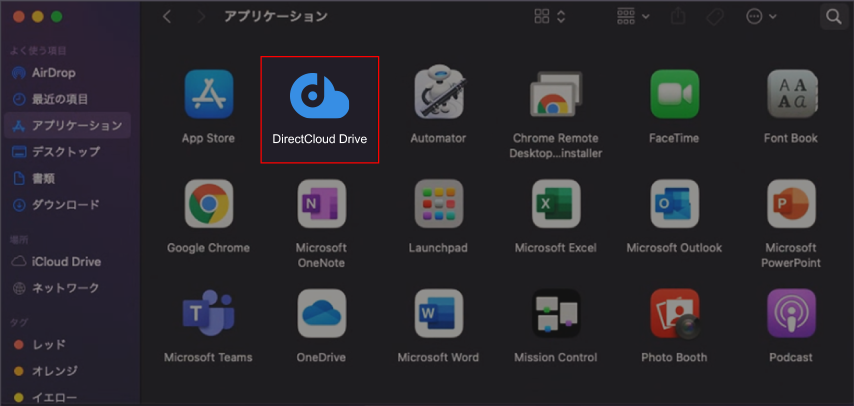Click the 'DirectCloud Drive' name label
This screenshot has height=406, width=854.
point(320,139)
